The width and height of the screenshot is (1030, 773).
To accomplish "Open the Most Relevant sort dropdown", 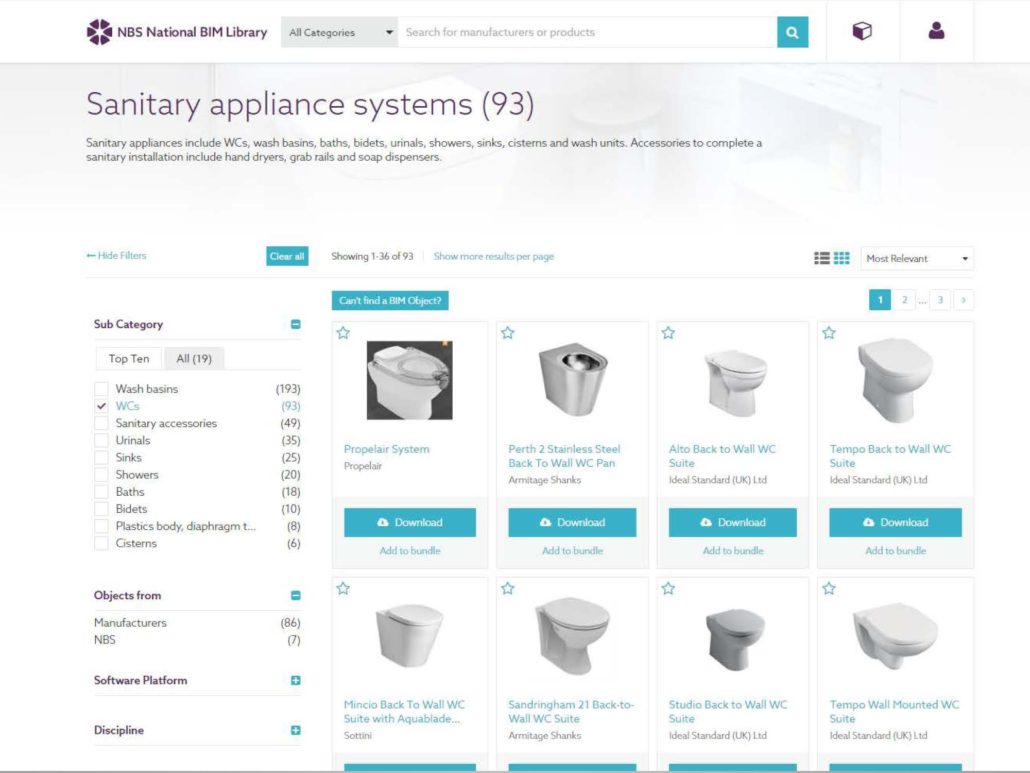I will [x=917, y=258].
